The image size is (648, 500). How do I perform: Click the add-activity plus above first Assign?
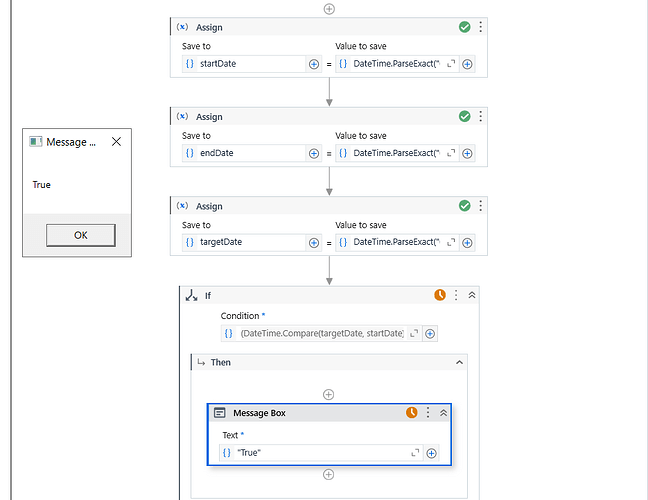[x=329, y=8]
